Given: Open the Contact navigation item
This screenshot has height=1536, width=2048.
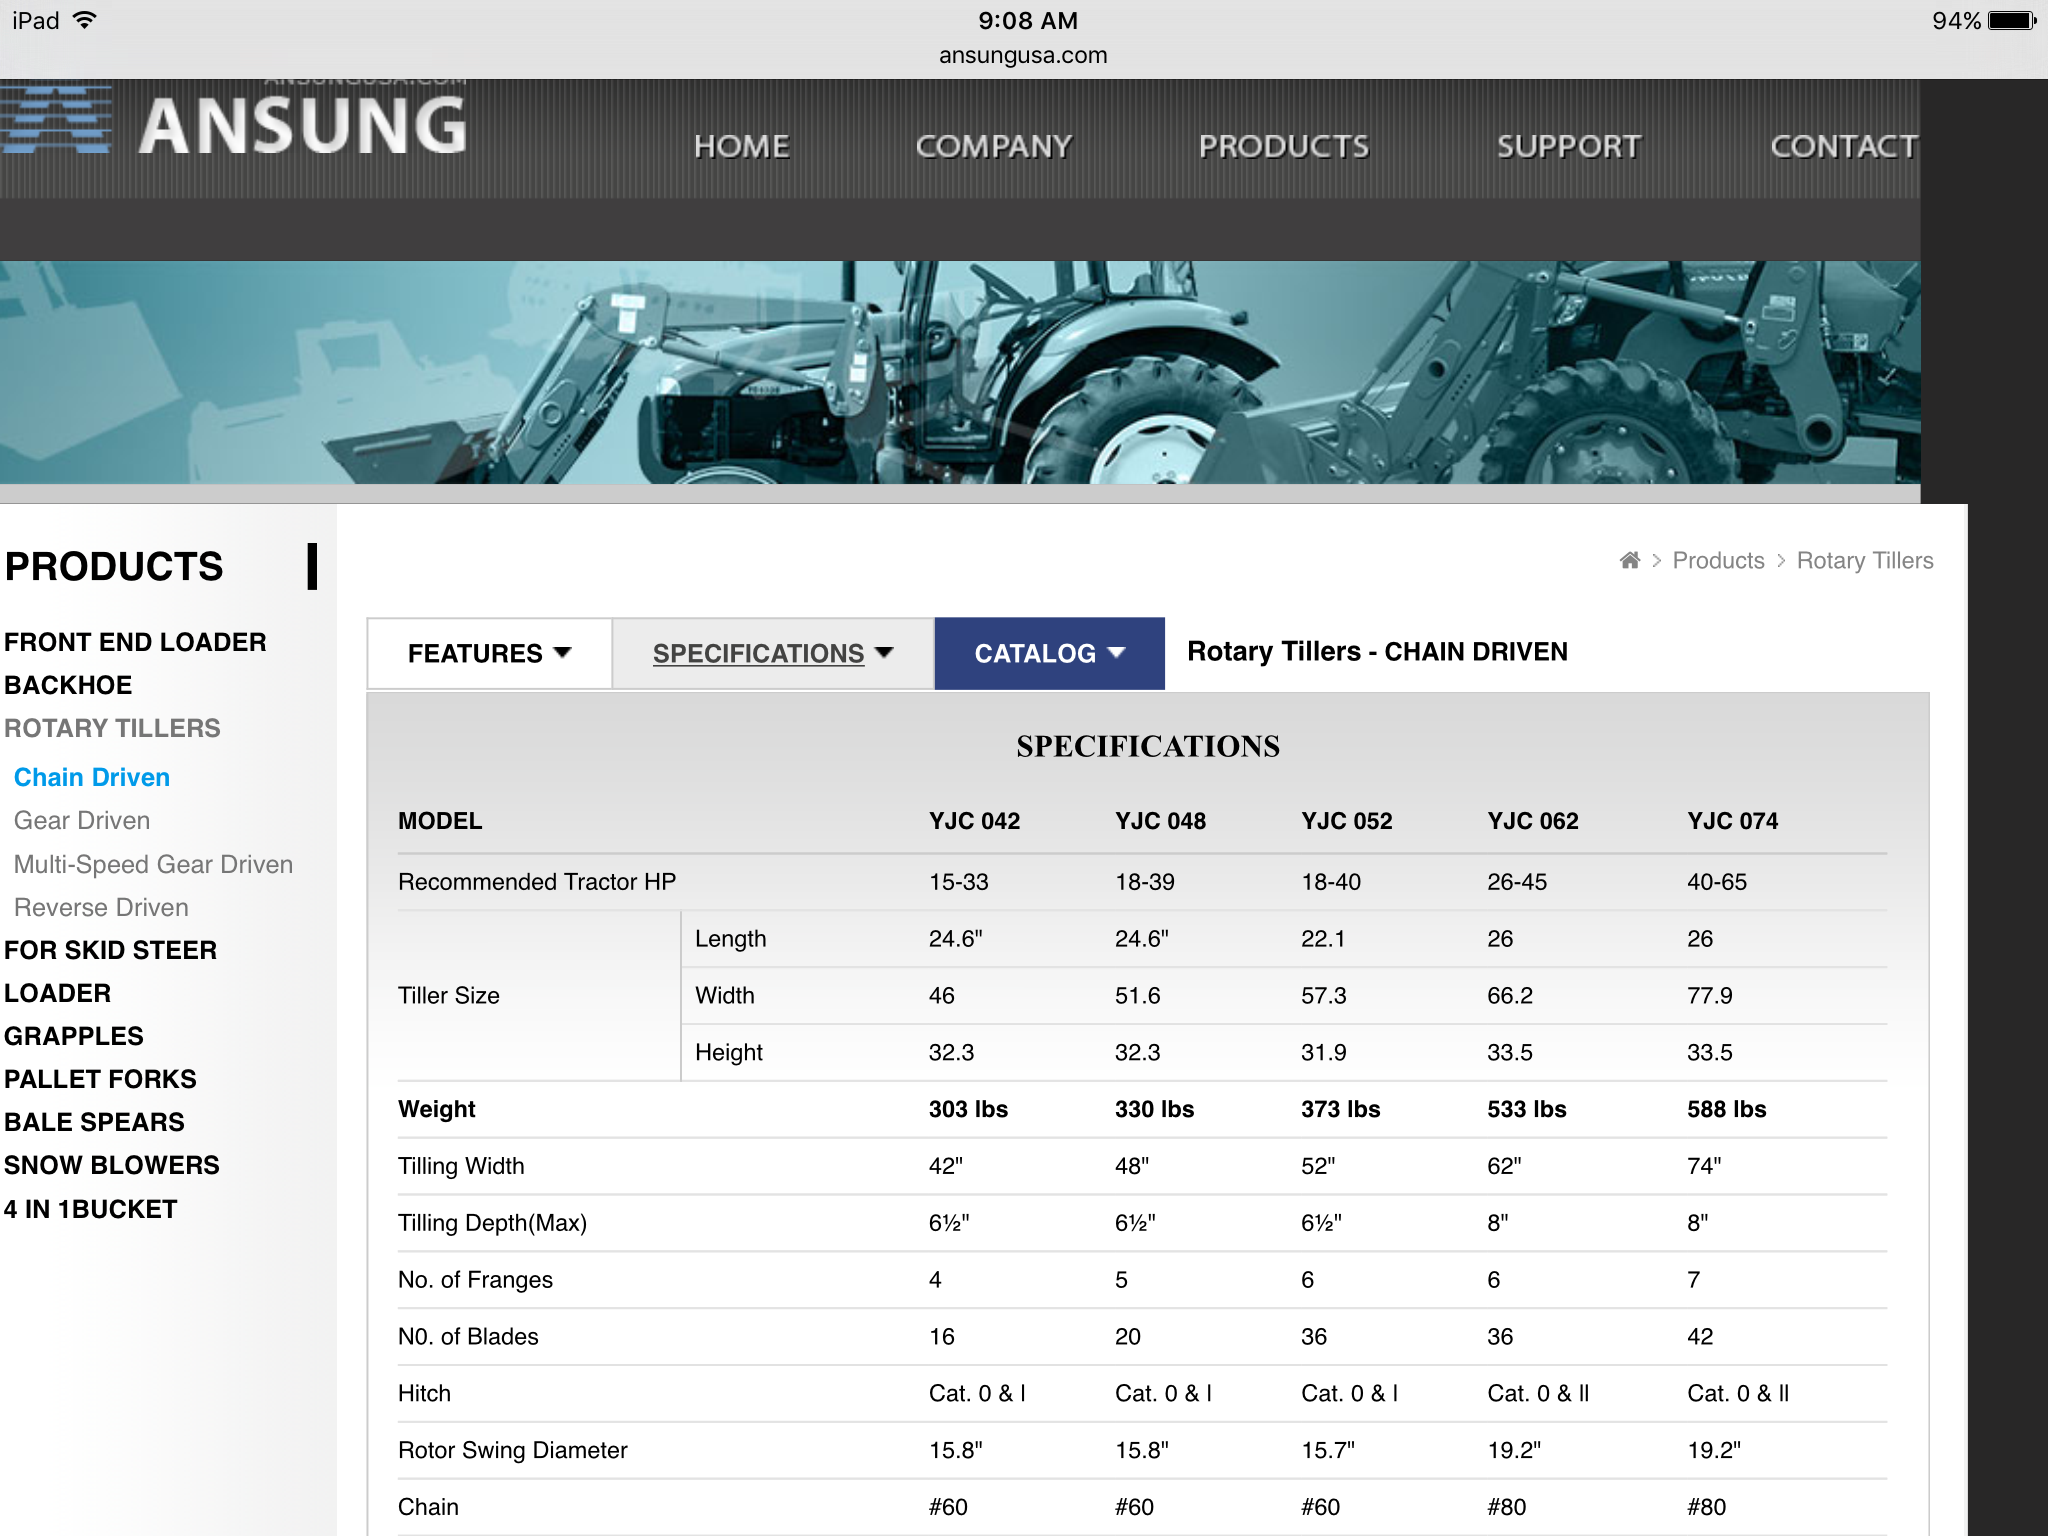Looking at the screenshot, I should pyautogui.click(x=1843, y=147).
